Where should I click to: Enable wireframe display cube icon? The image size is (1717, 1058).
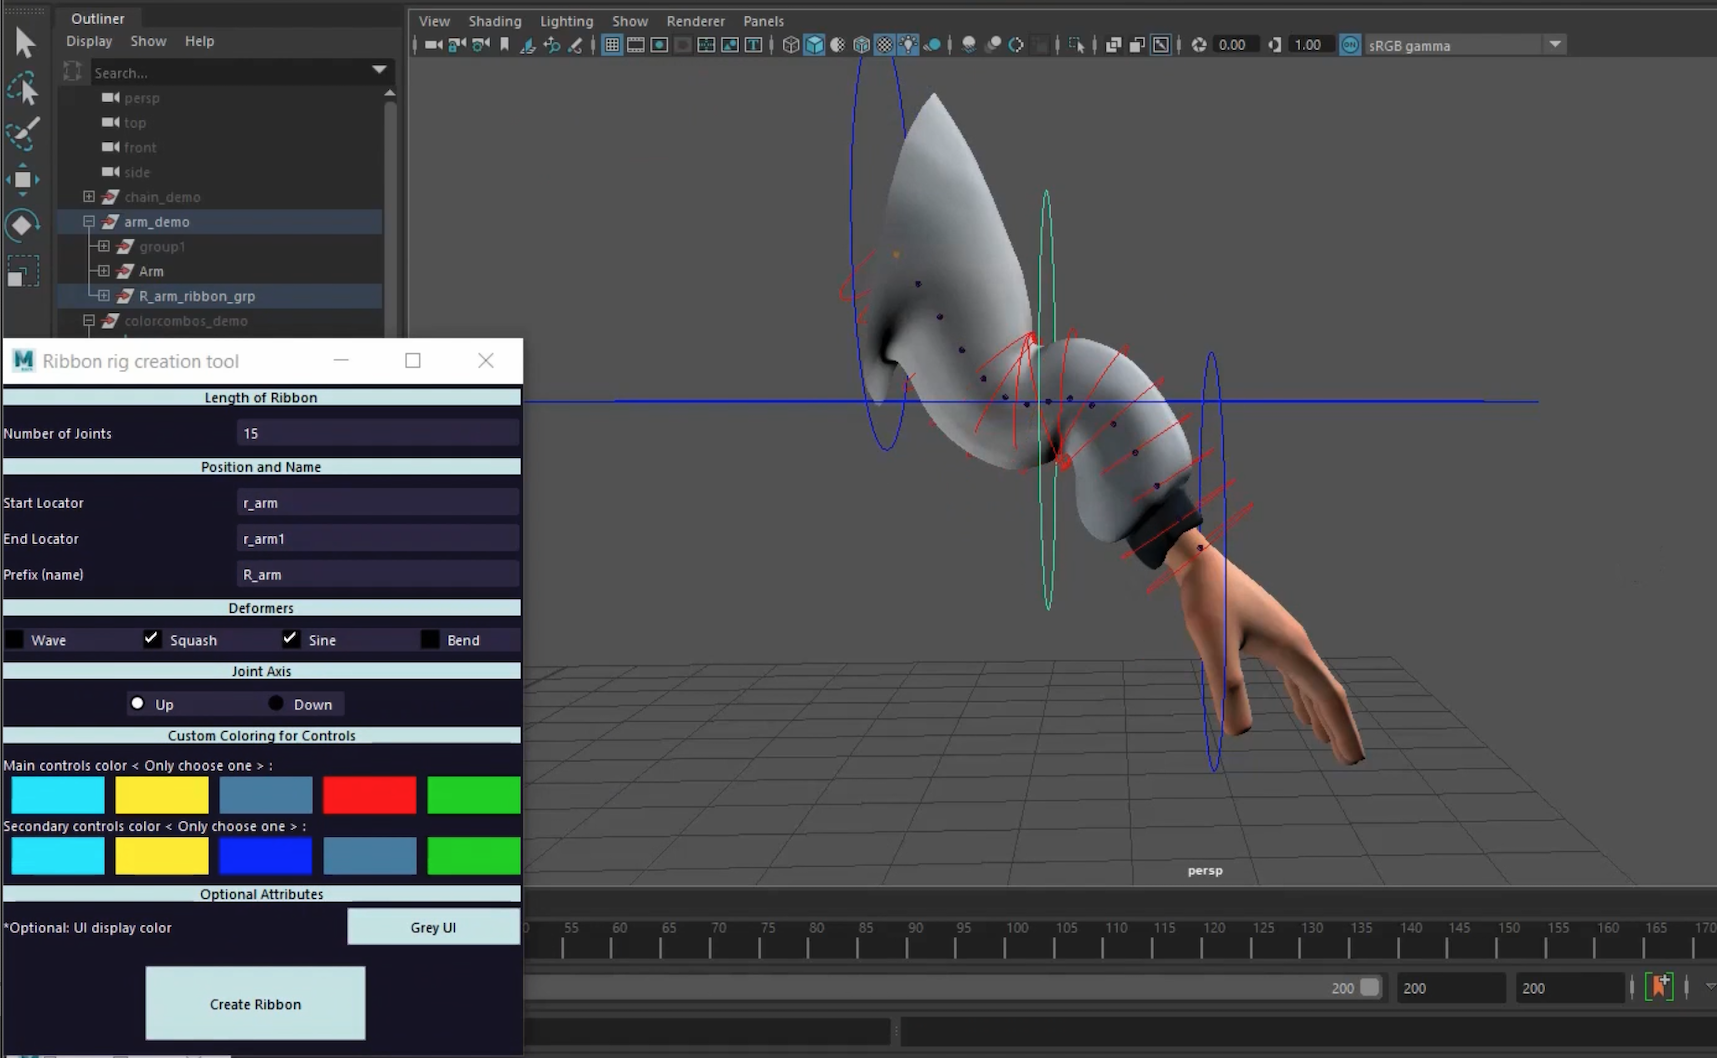click(x=791, y=45)
